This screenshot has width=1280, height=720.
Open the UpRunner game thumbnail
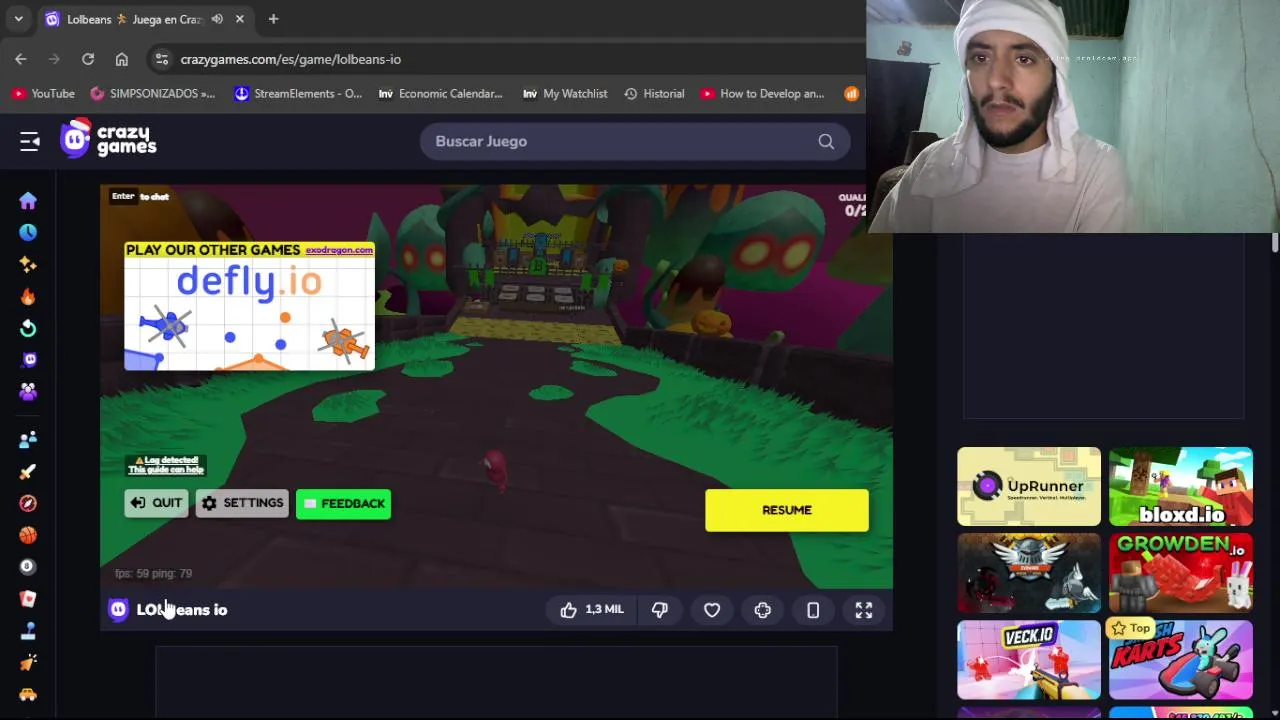pyautogui.click(x=1029, y=486)
